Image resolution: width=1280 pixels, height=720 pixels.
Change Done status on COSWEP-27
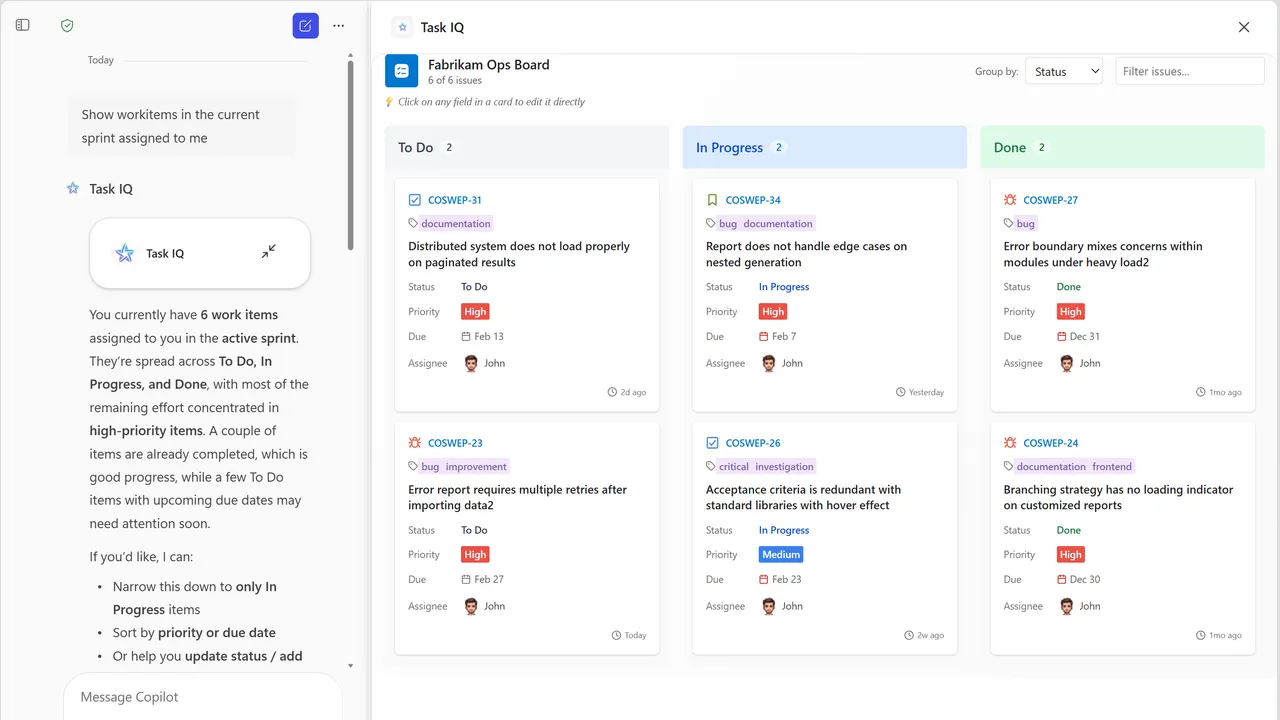(x=1069, y=287)
